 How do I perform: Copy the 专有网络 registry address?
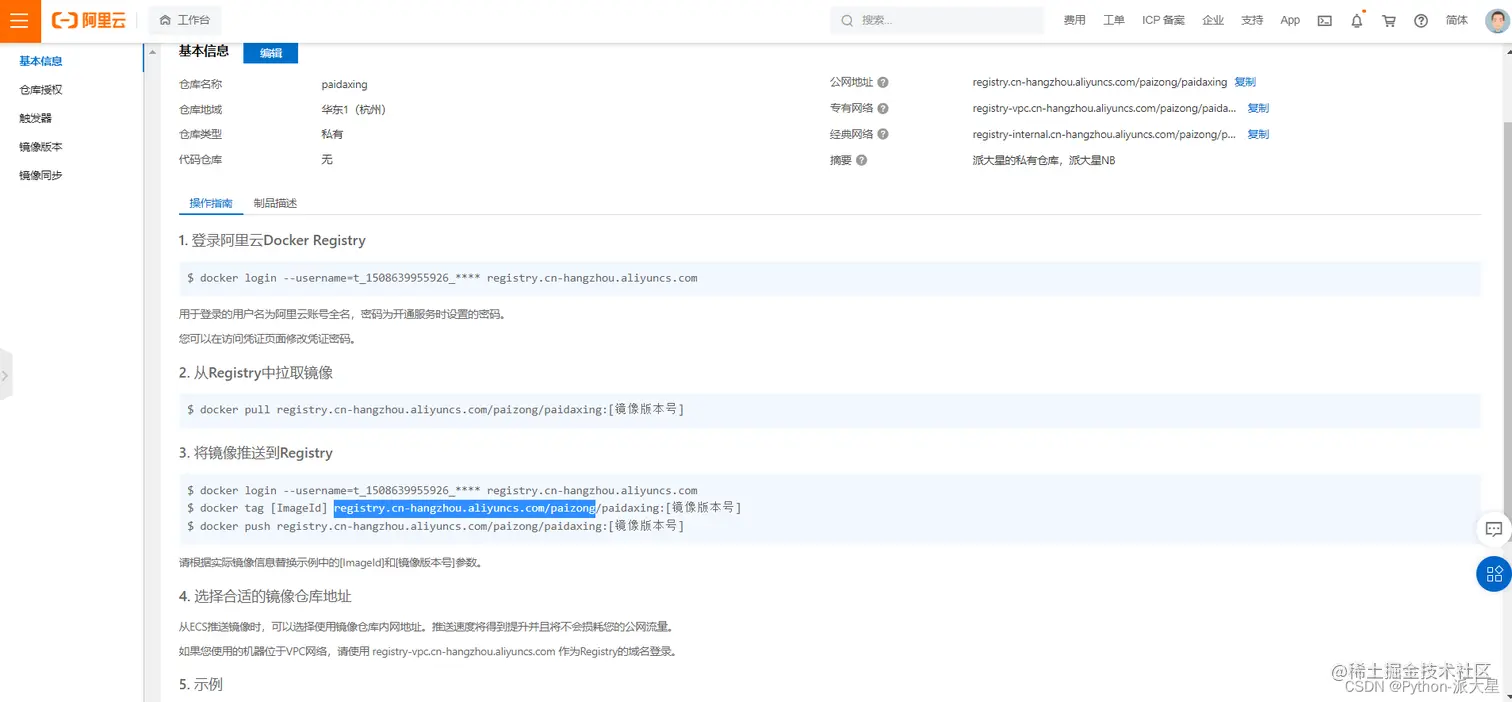coord(1258,108)
